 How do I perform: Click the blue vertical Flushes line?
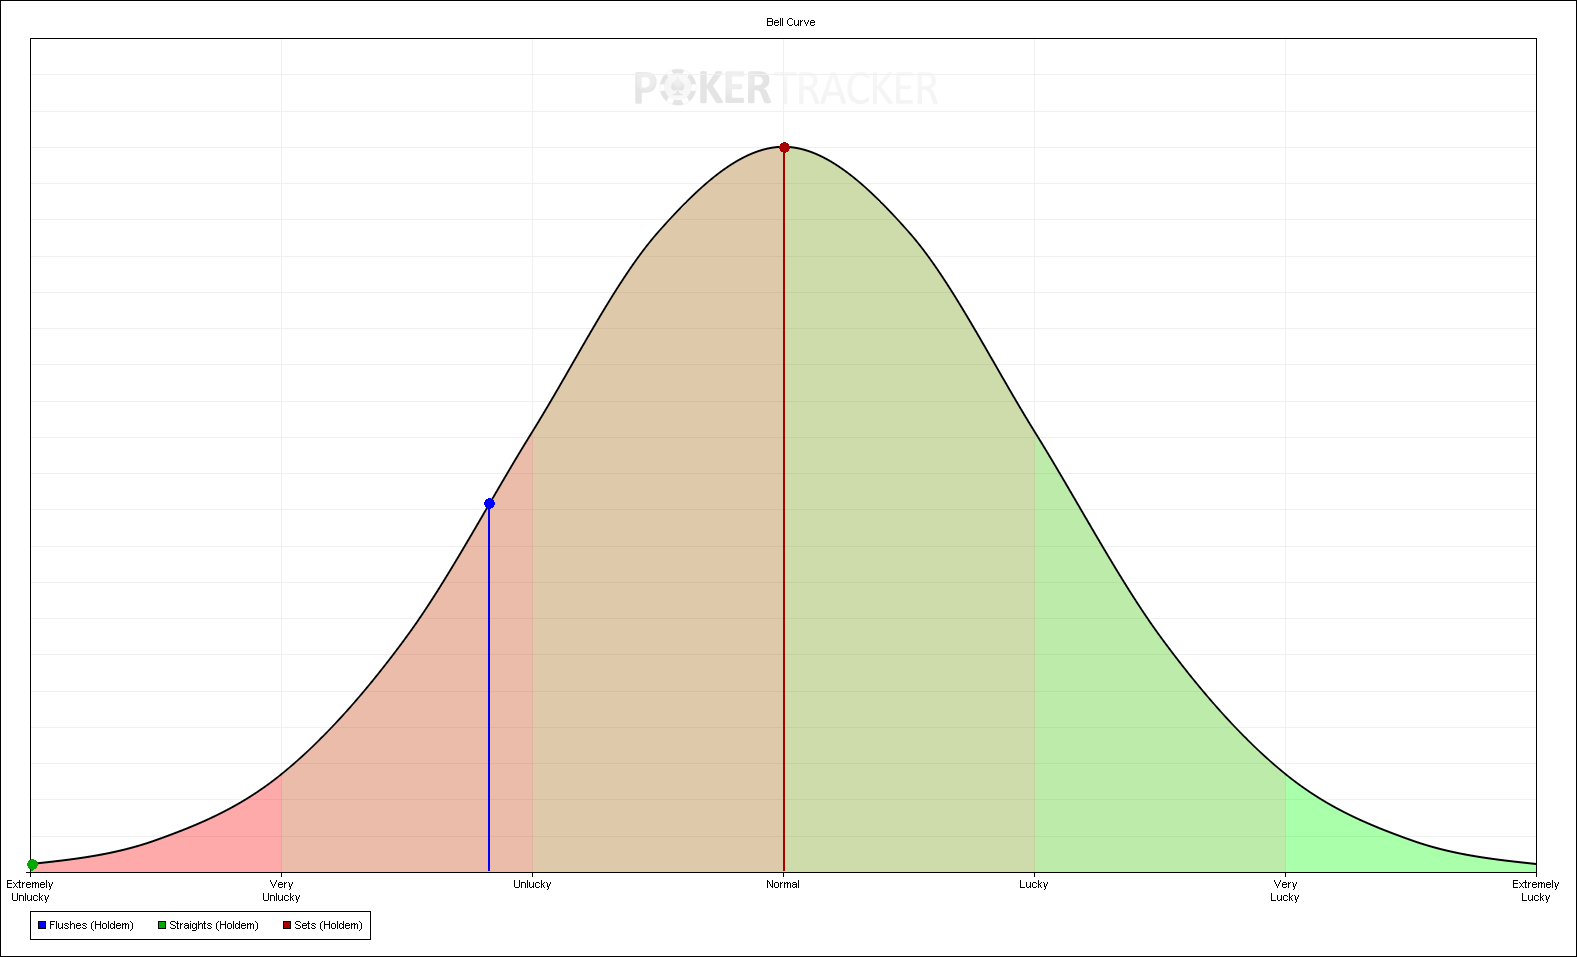pyautogui.click(x=489, y=690)
